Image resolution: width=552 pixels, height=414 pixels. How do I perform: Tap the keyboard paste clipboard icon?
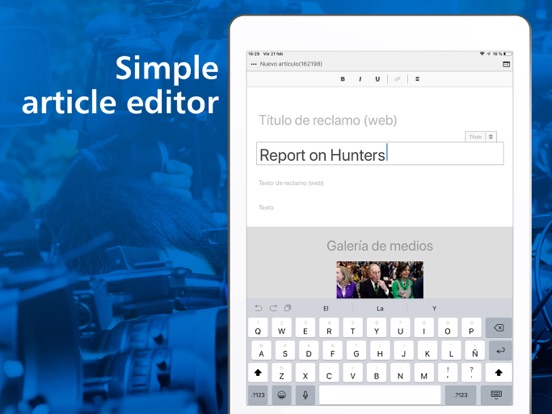coord(288,308)
